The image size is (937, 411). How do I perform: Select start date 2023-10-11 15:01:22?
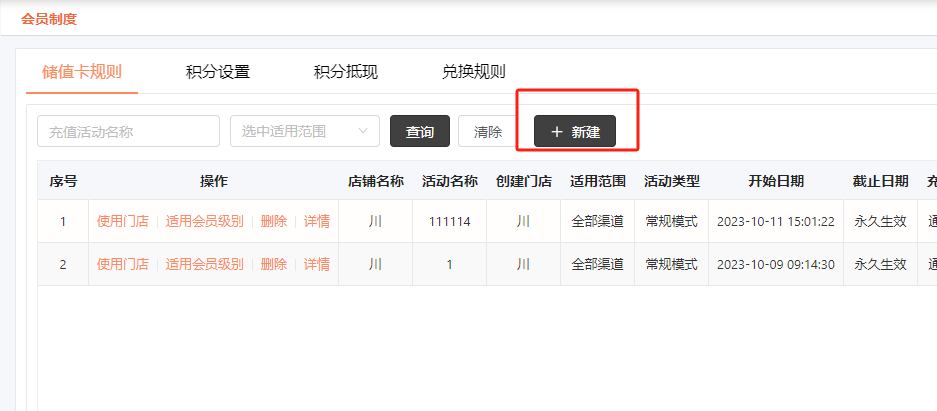point(776,222)
